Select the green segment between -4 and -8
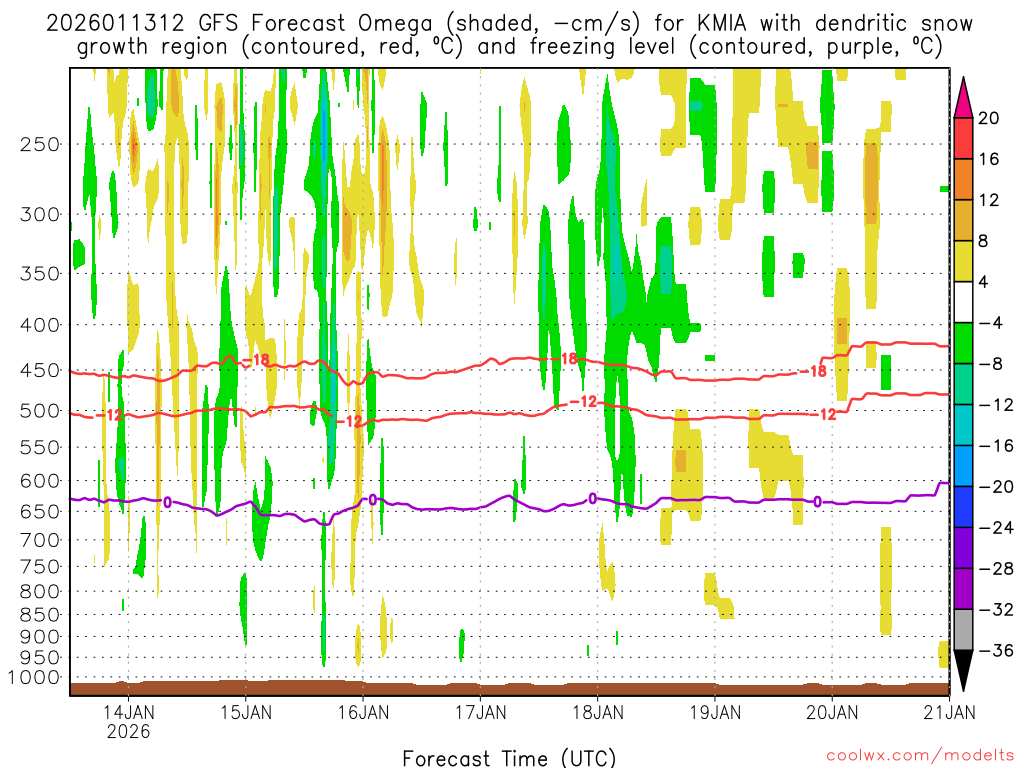The height and width of the screenshot is (768, 1024). pyautogui.click(x=964, y=343)
